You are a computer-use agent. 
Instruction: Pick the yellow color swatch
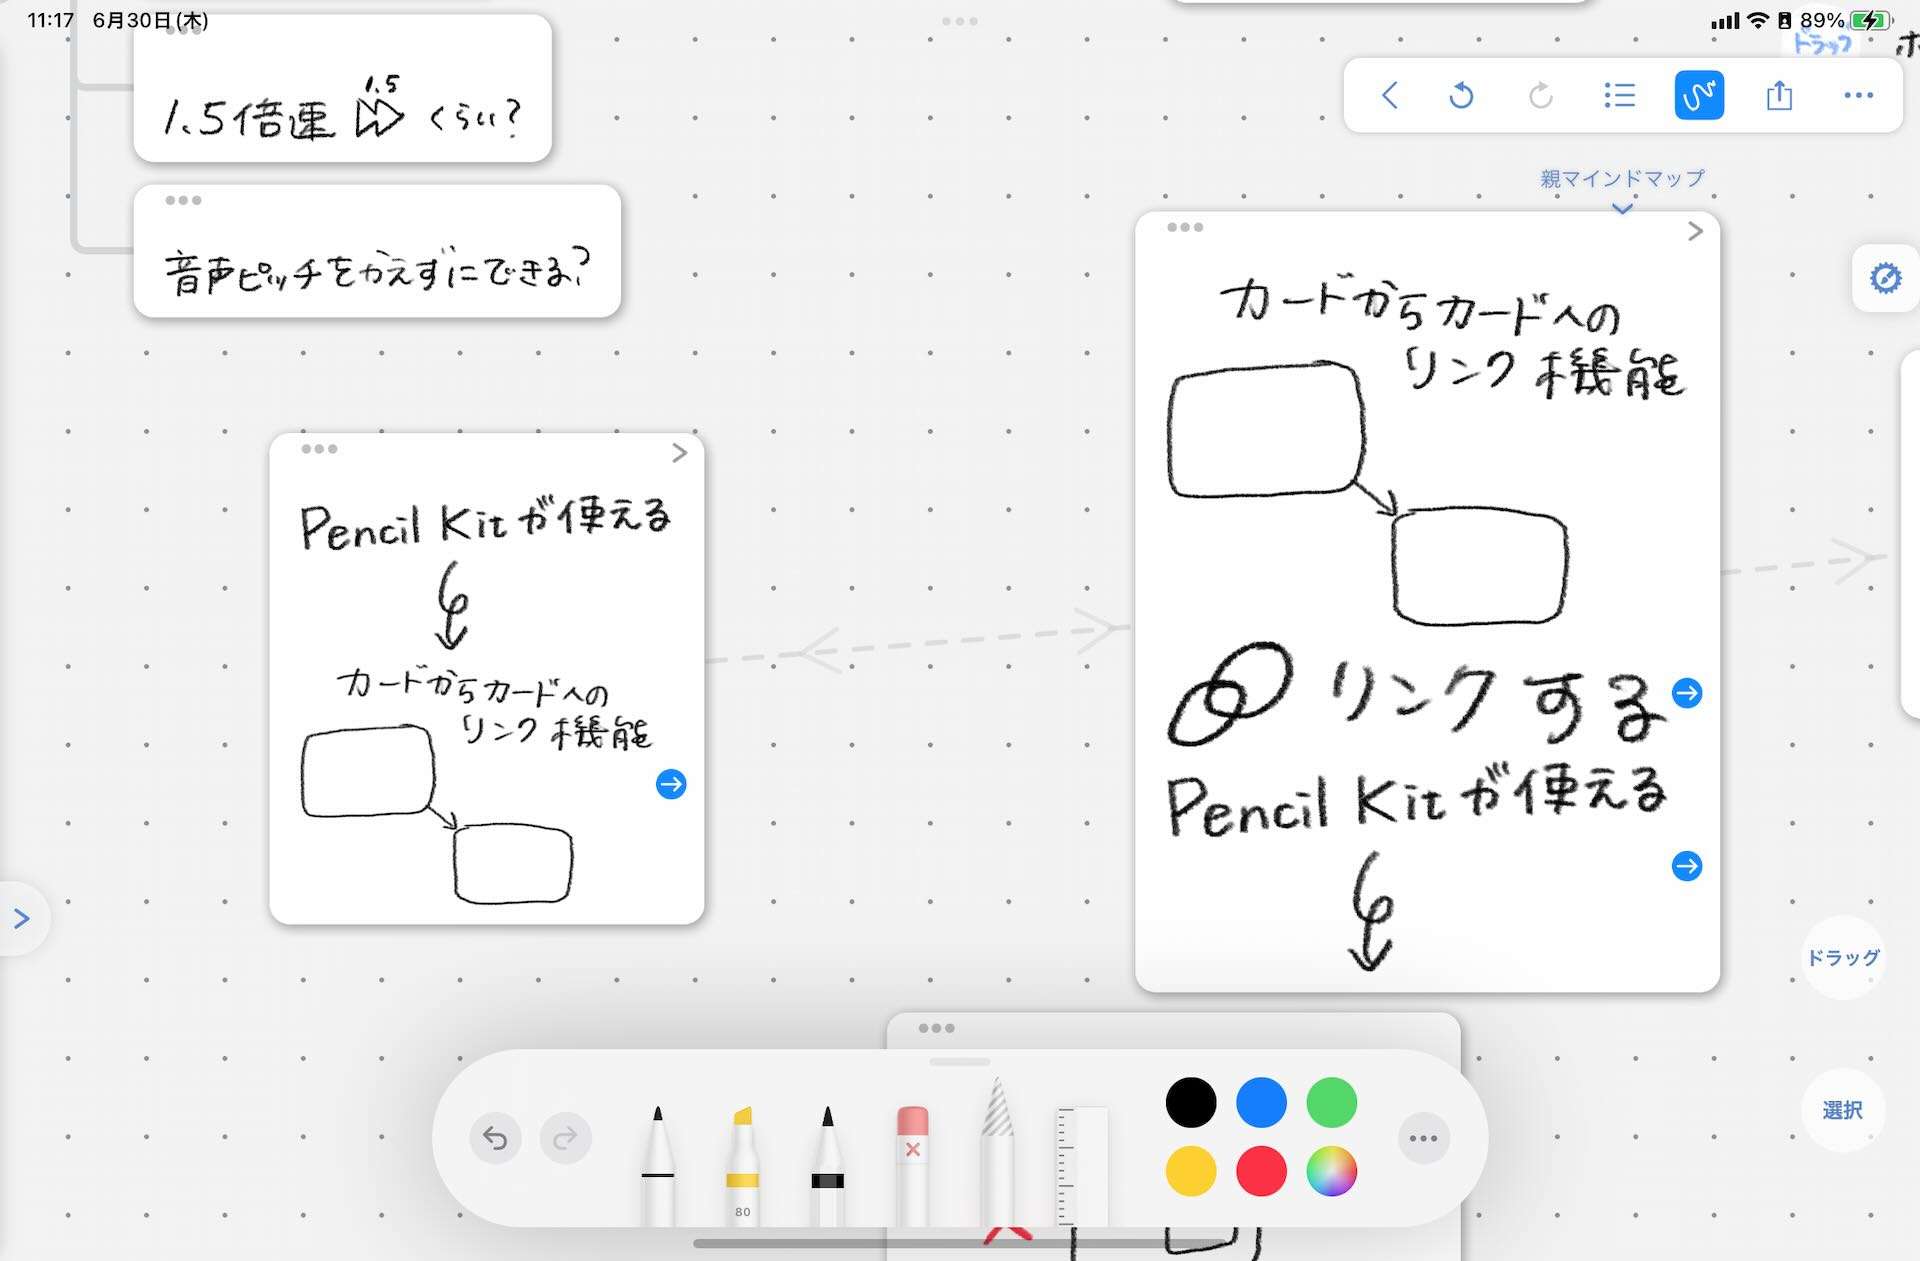click(x=1191, y=1171)
